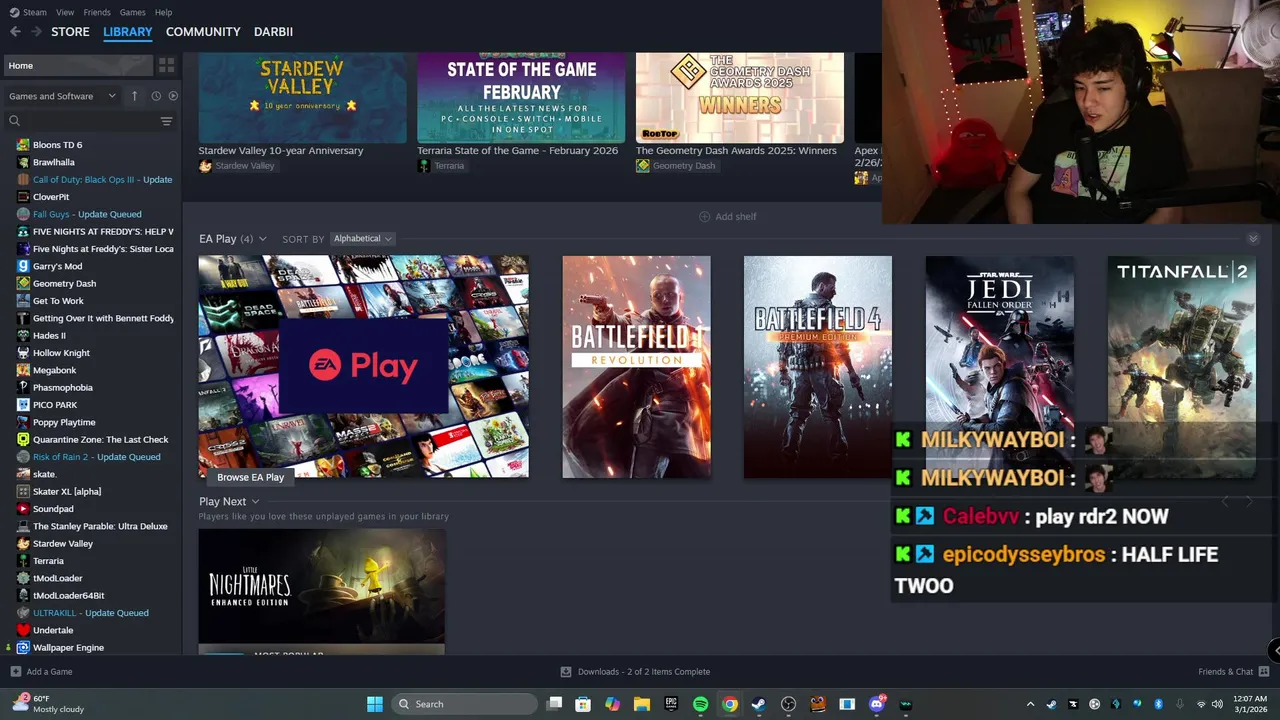Collapse the EA Play shelf chevron

1252,239
